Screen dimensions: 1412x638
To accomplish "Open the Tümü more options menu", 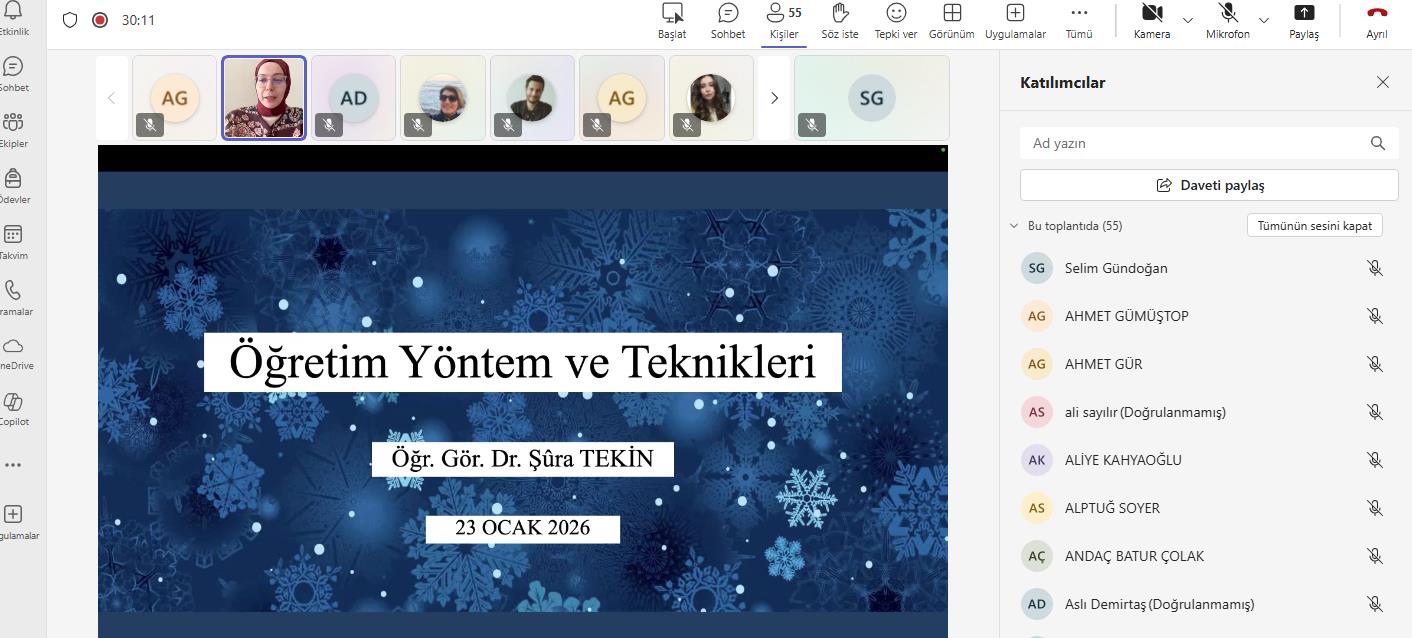I will point(1079,14).
